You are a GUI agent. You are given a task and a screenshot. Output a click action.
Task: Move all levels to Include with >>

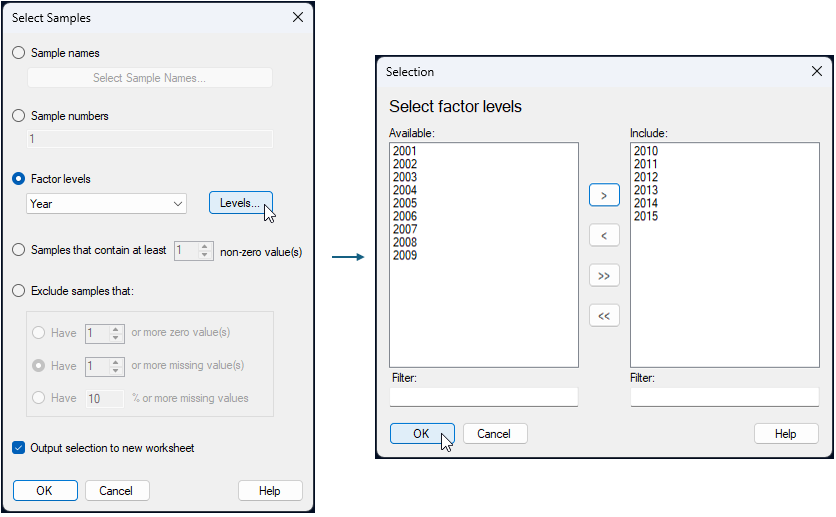pos(604,275)
